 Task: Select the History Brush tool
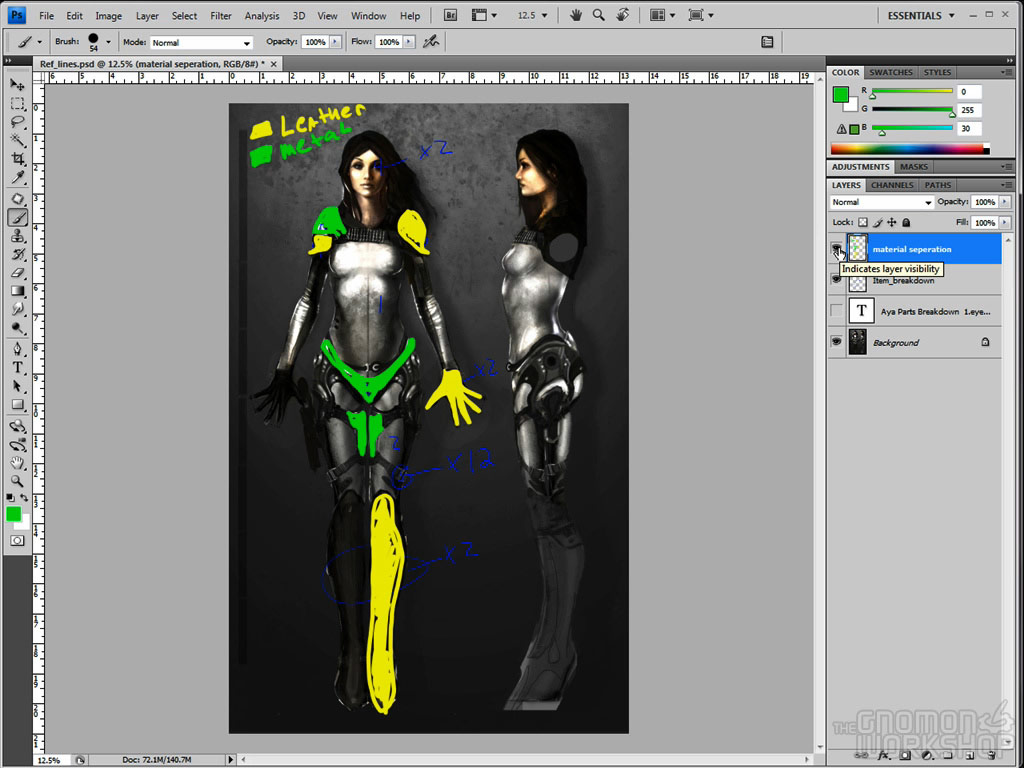(x=18, y=254)
